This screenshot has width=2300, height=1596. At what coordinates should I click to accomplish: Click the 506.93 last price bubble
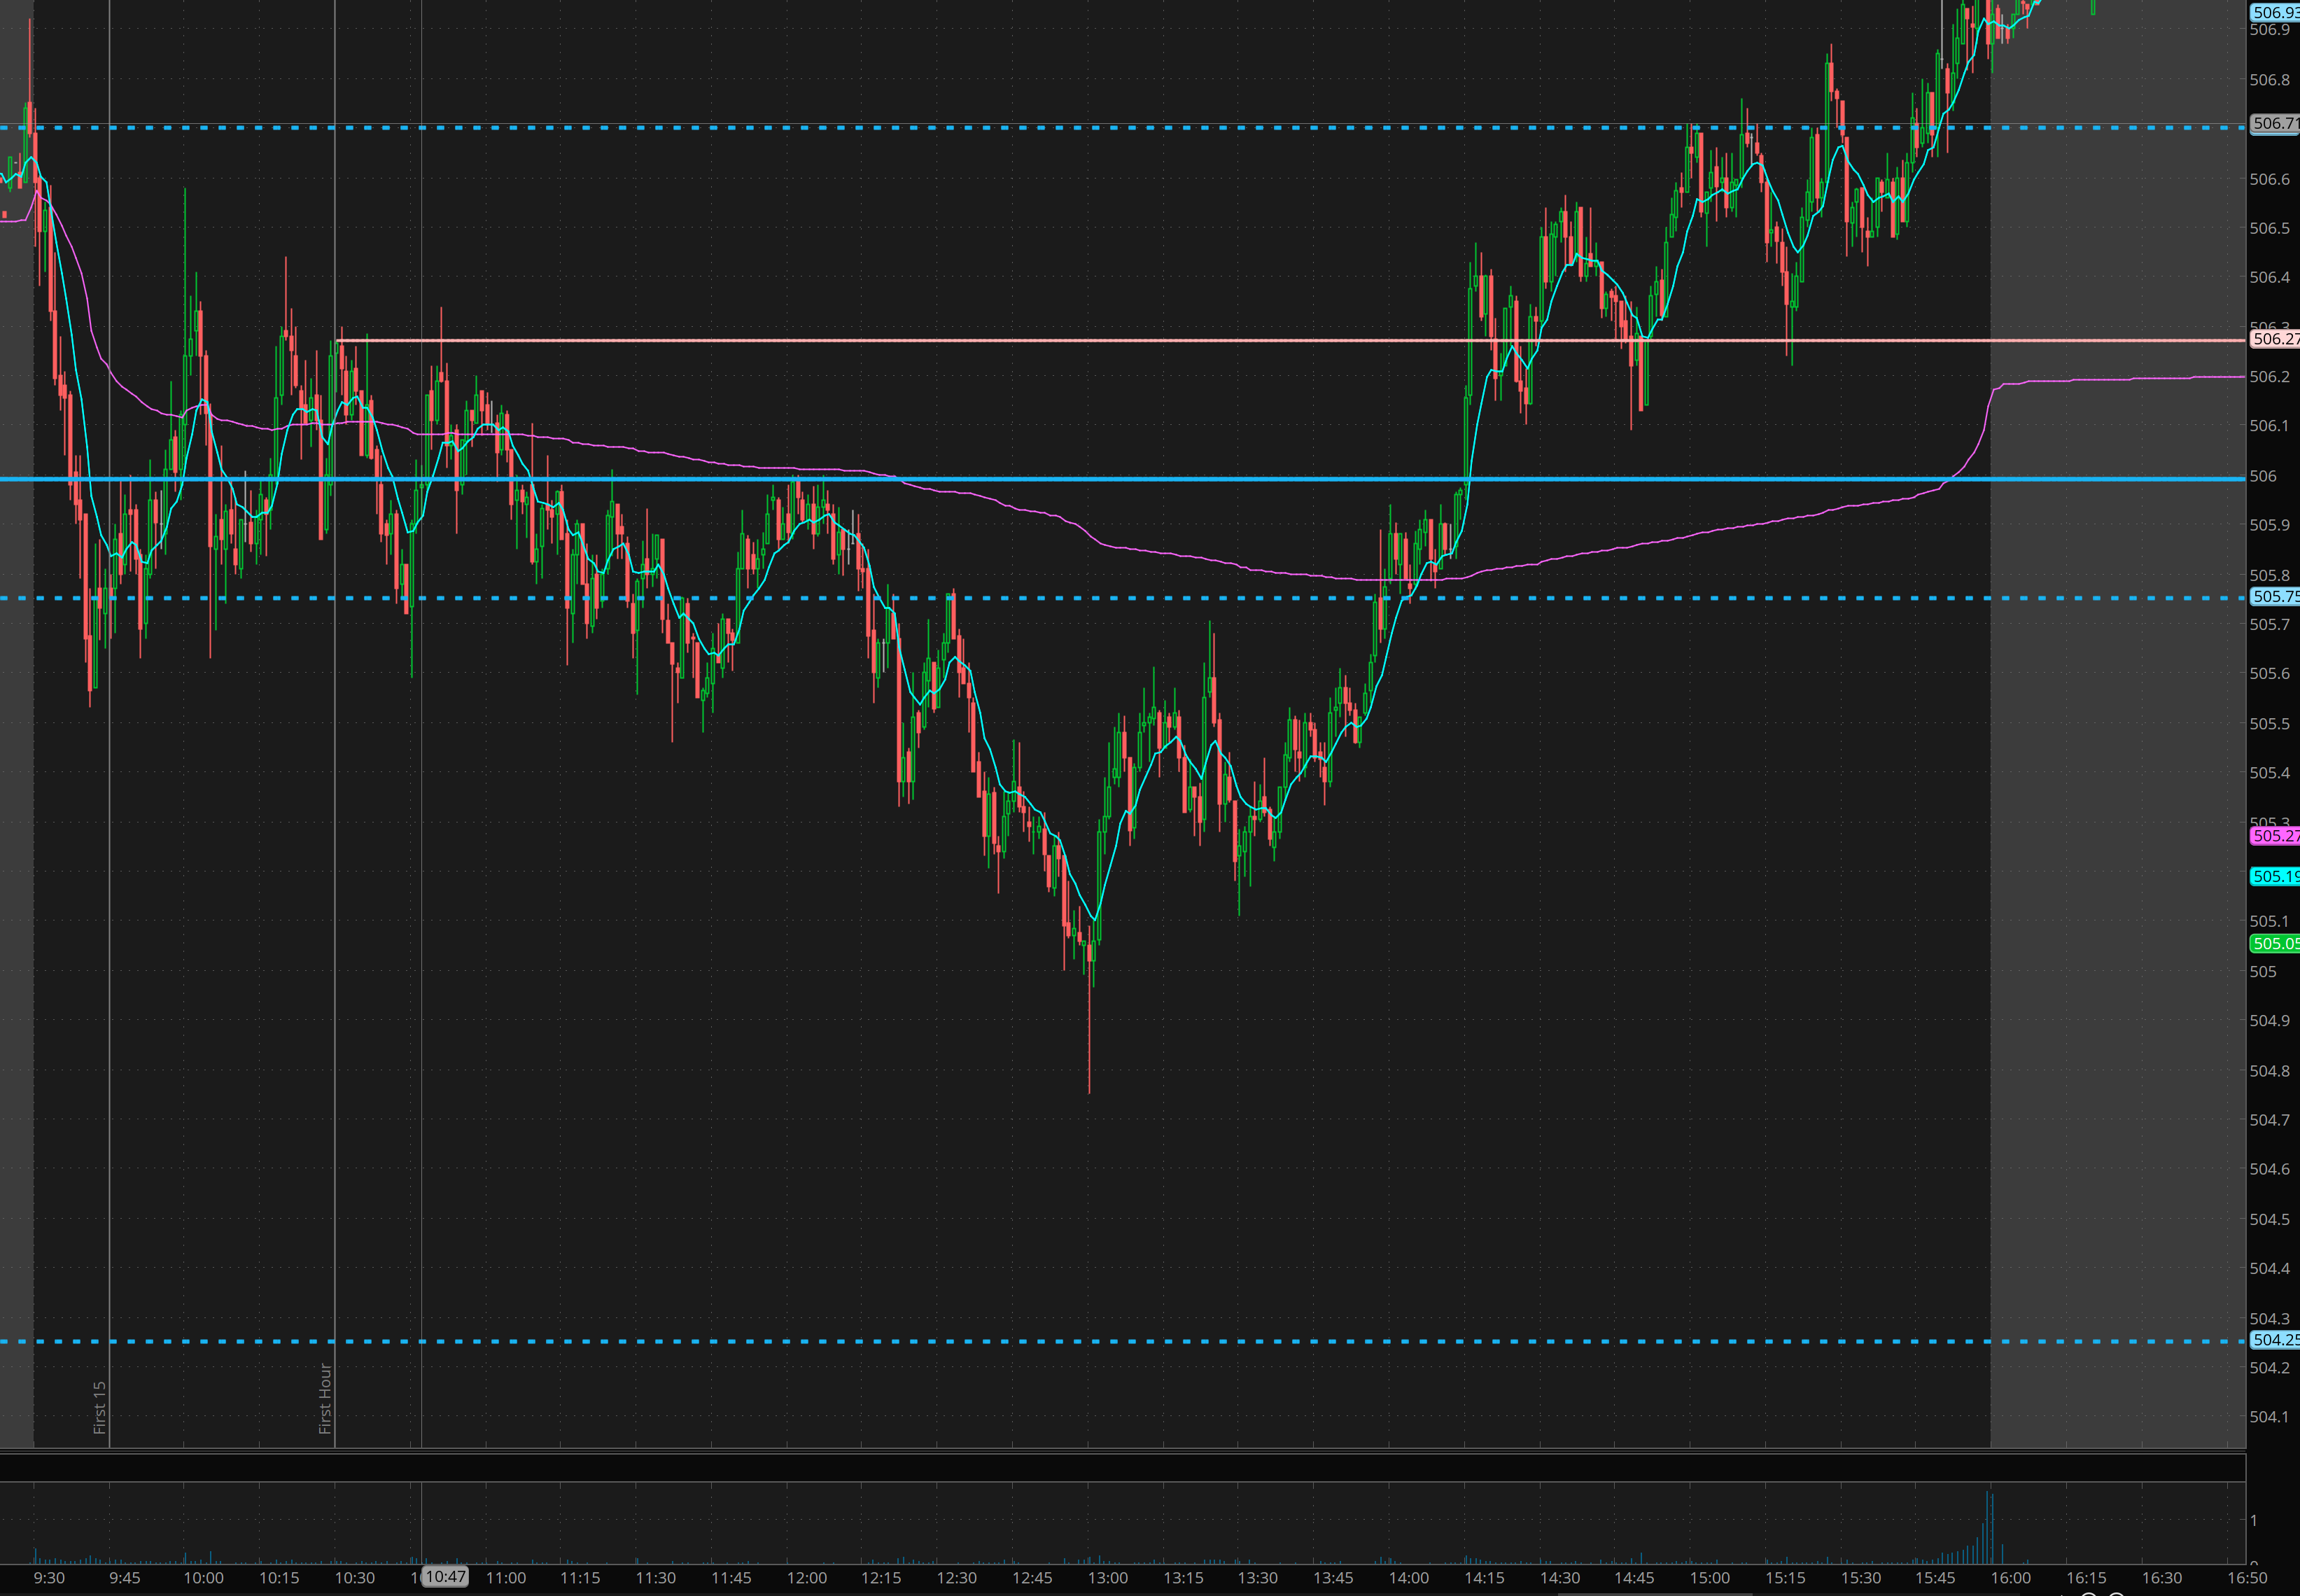pos(2274,12)
